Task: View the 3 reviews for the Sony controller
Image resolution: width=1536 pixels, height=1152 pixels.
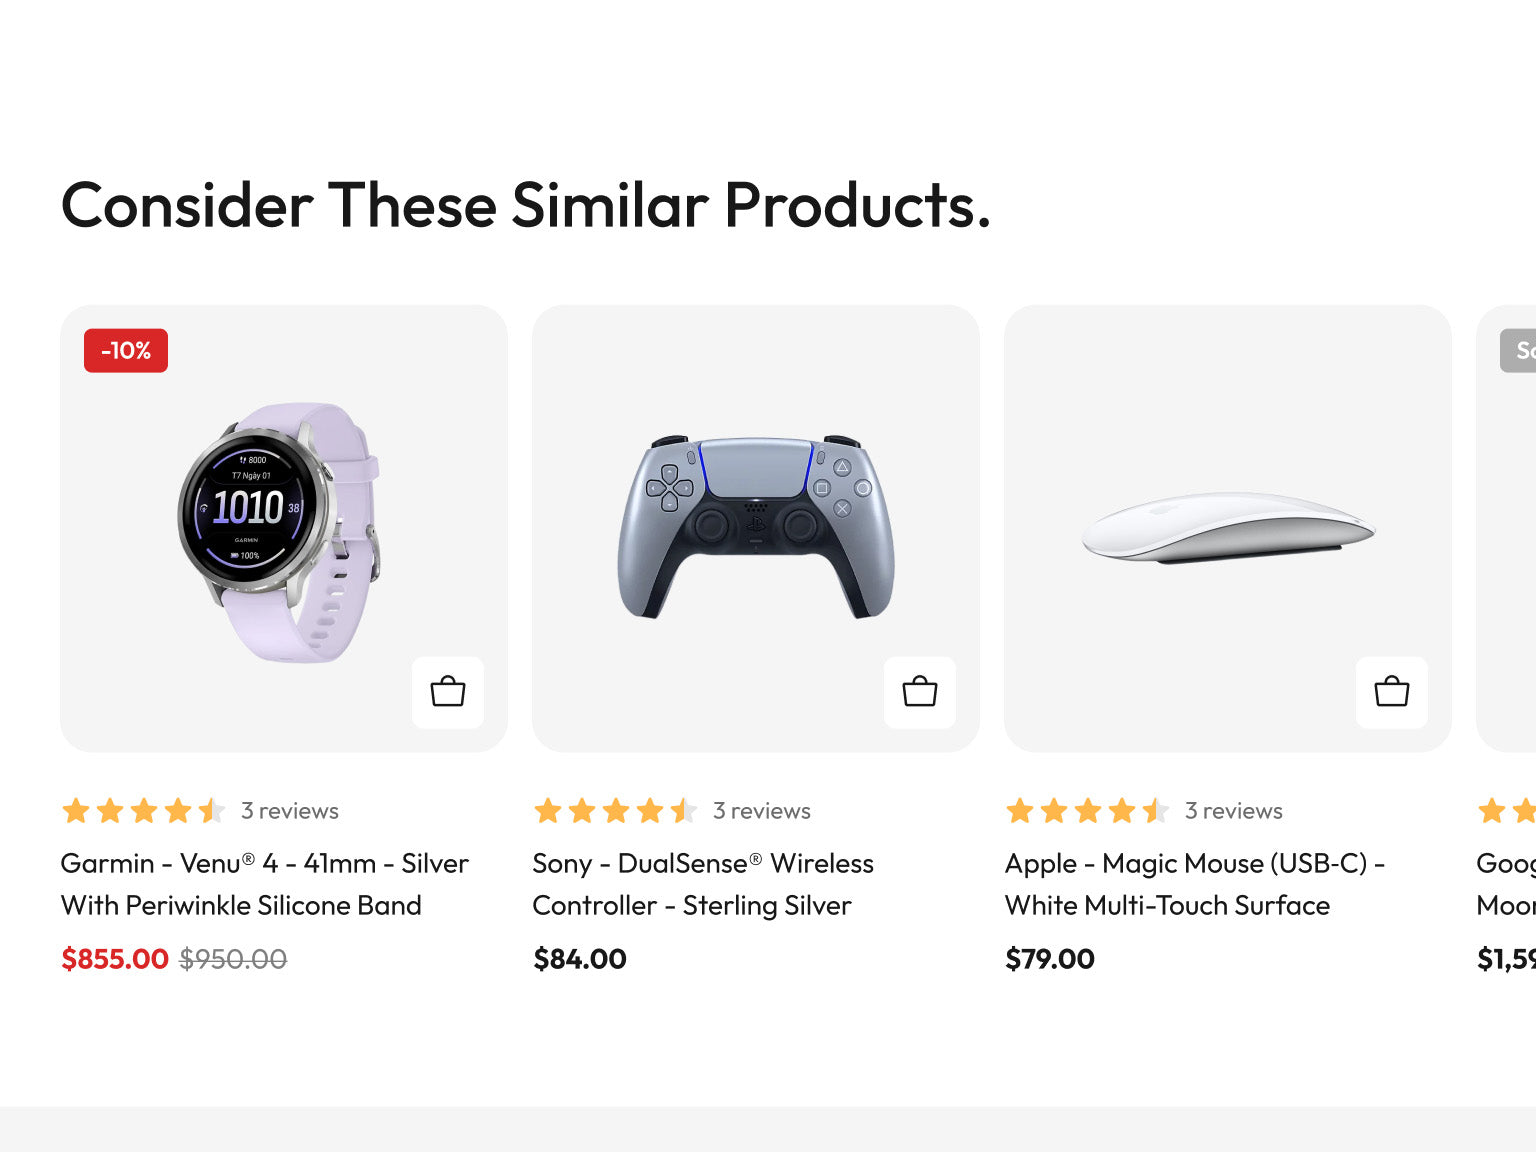Action: coord(762,811)
